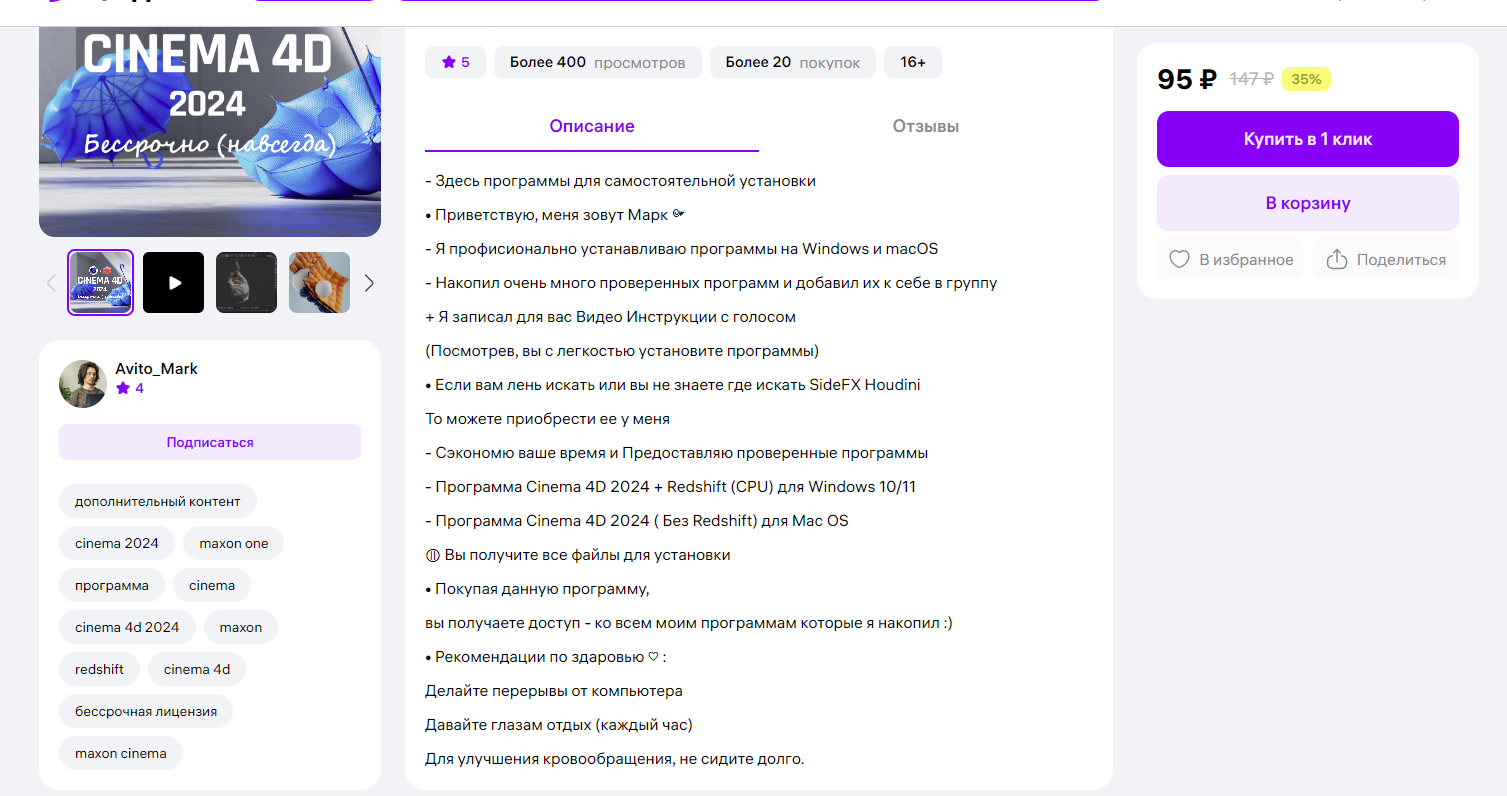Select the бессрочная лицензия tag

tap(146, 712)
